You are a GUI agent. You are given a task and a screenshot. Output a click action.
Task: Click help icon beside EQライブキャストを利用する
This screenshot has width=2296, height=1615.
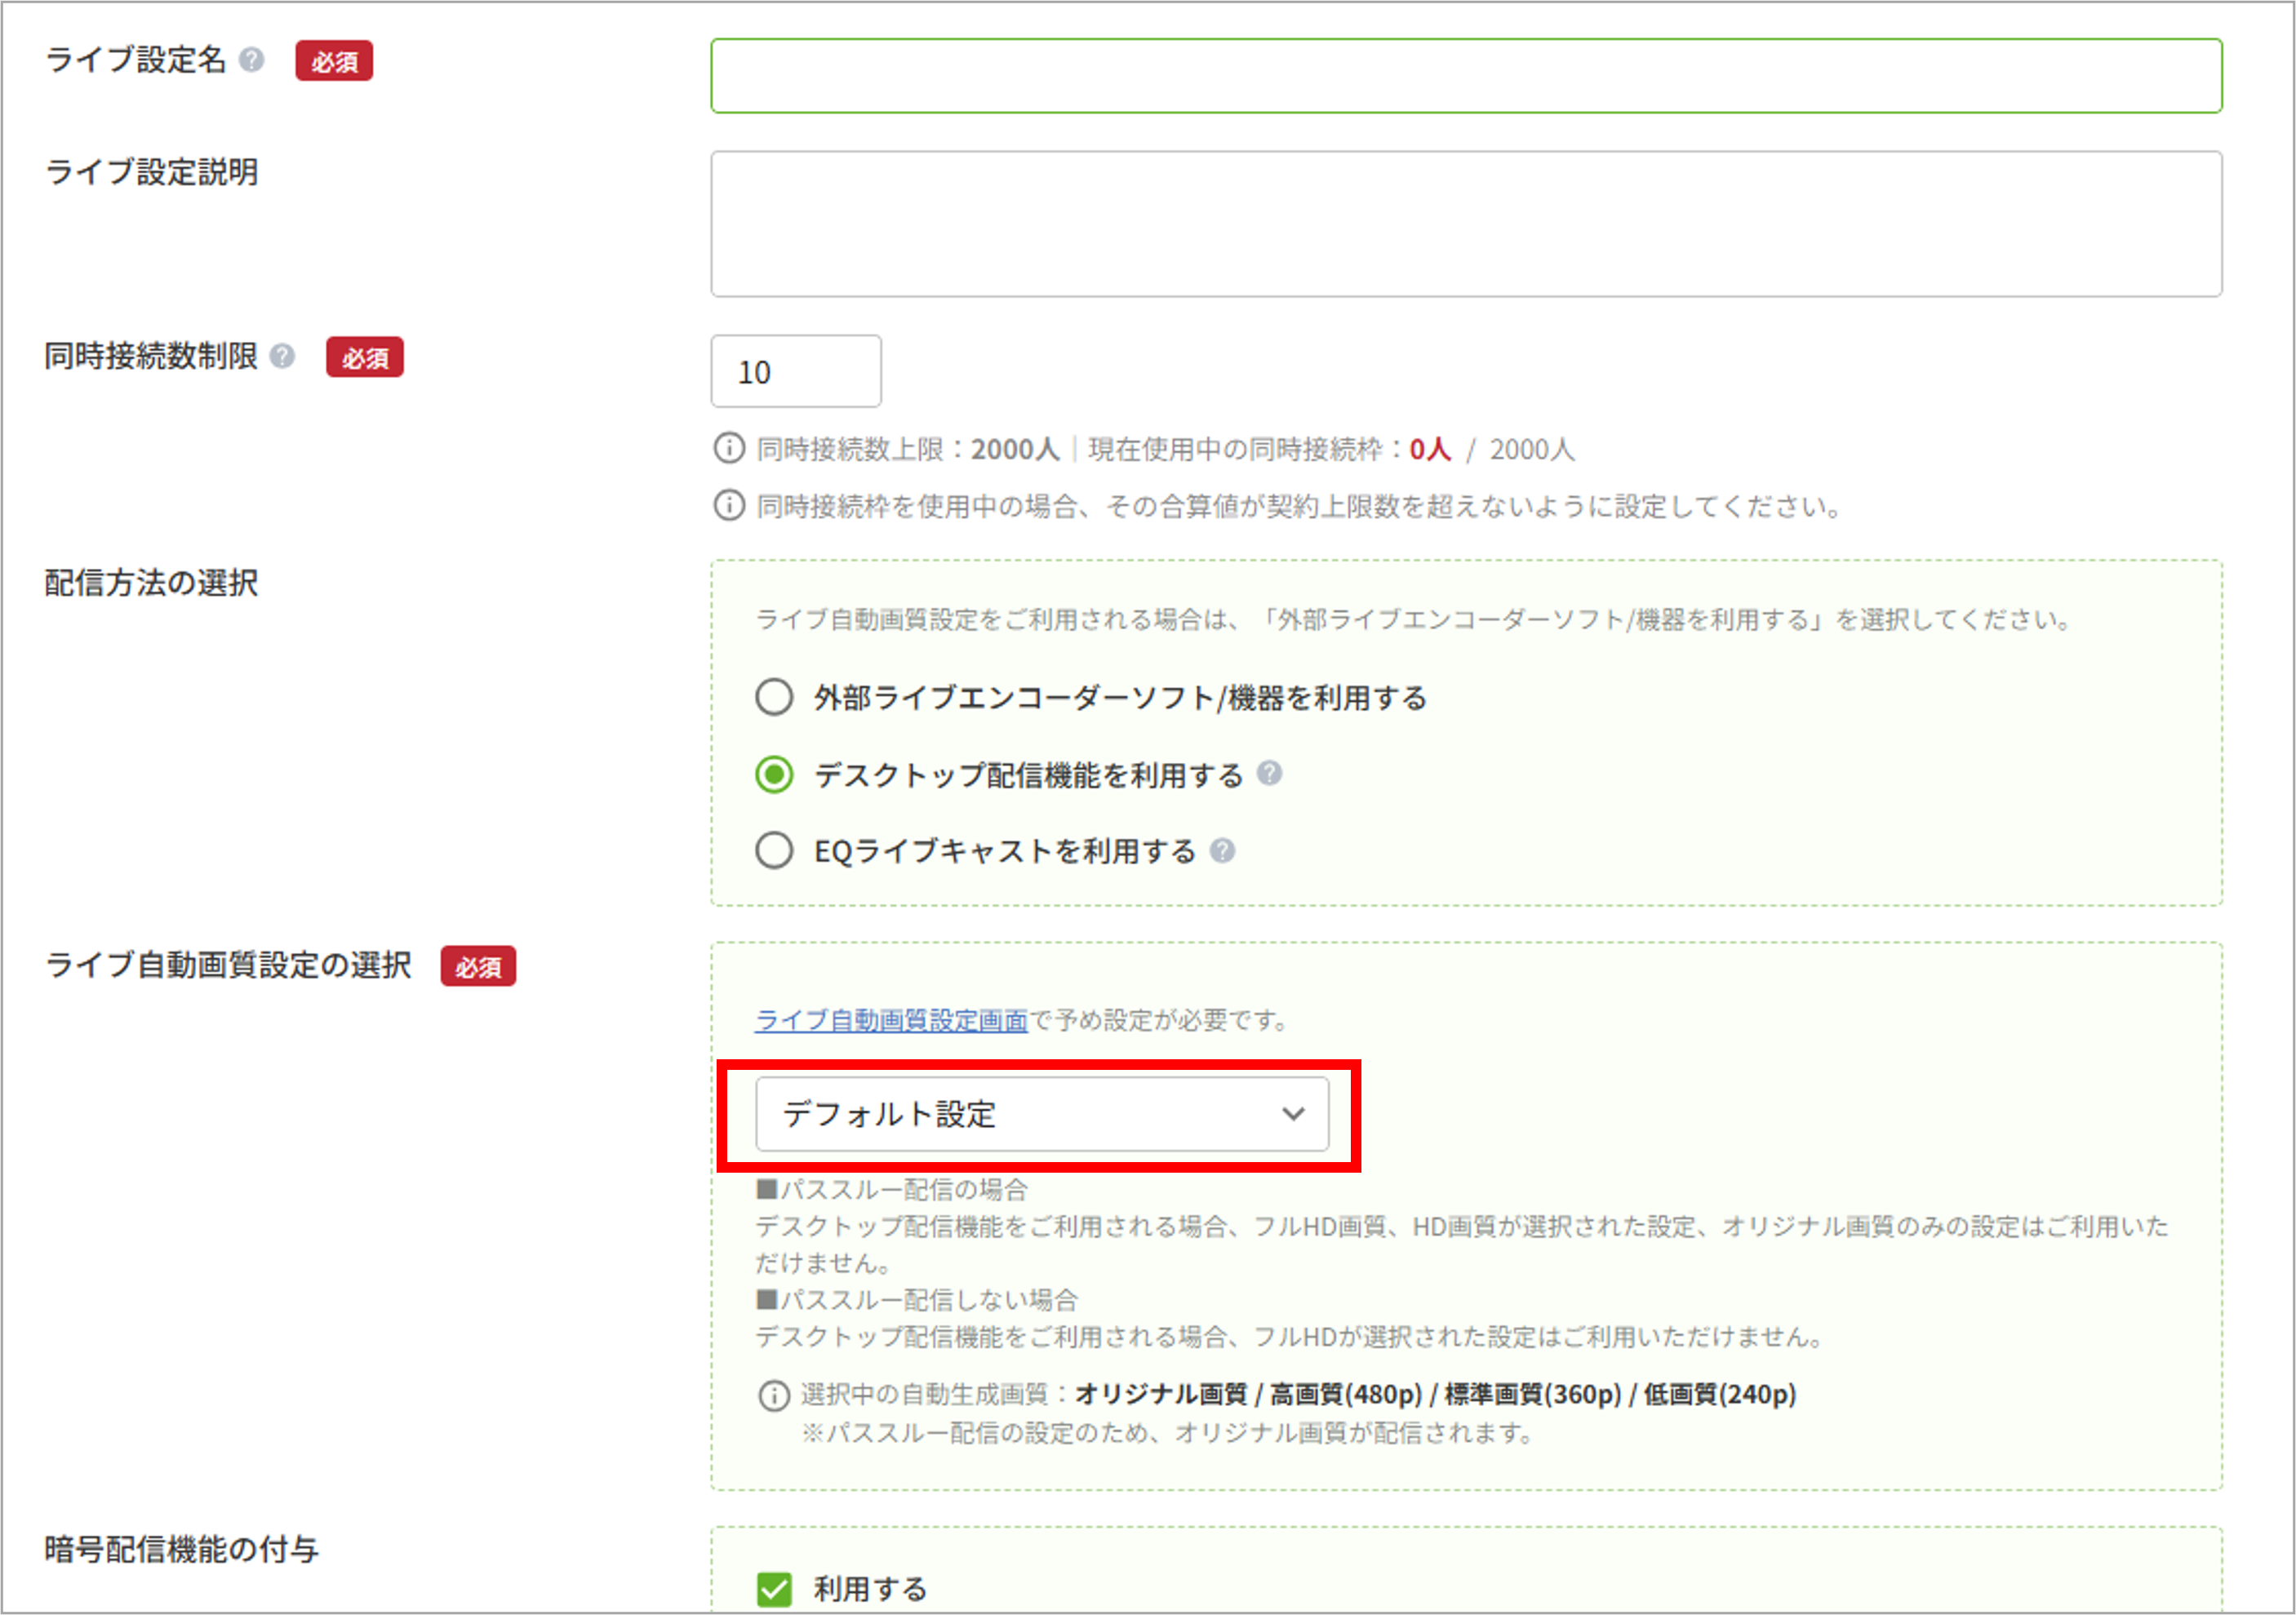(x=1222, y=850)
